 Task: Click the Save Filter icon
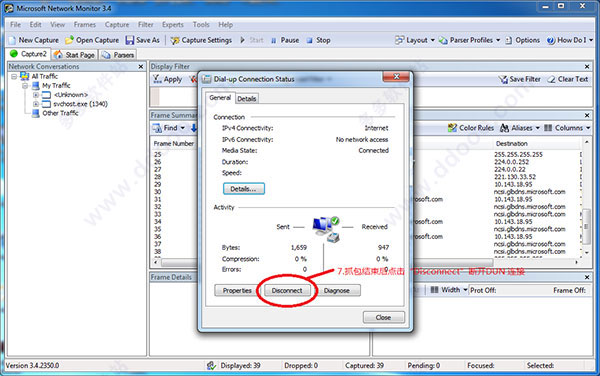pos(502,79)
